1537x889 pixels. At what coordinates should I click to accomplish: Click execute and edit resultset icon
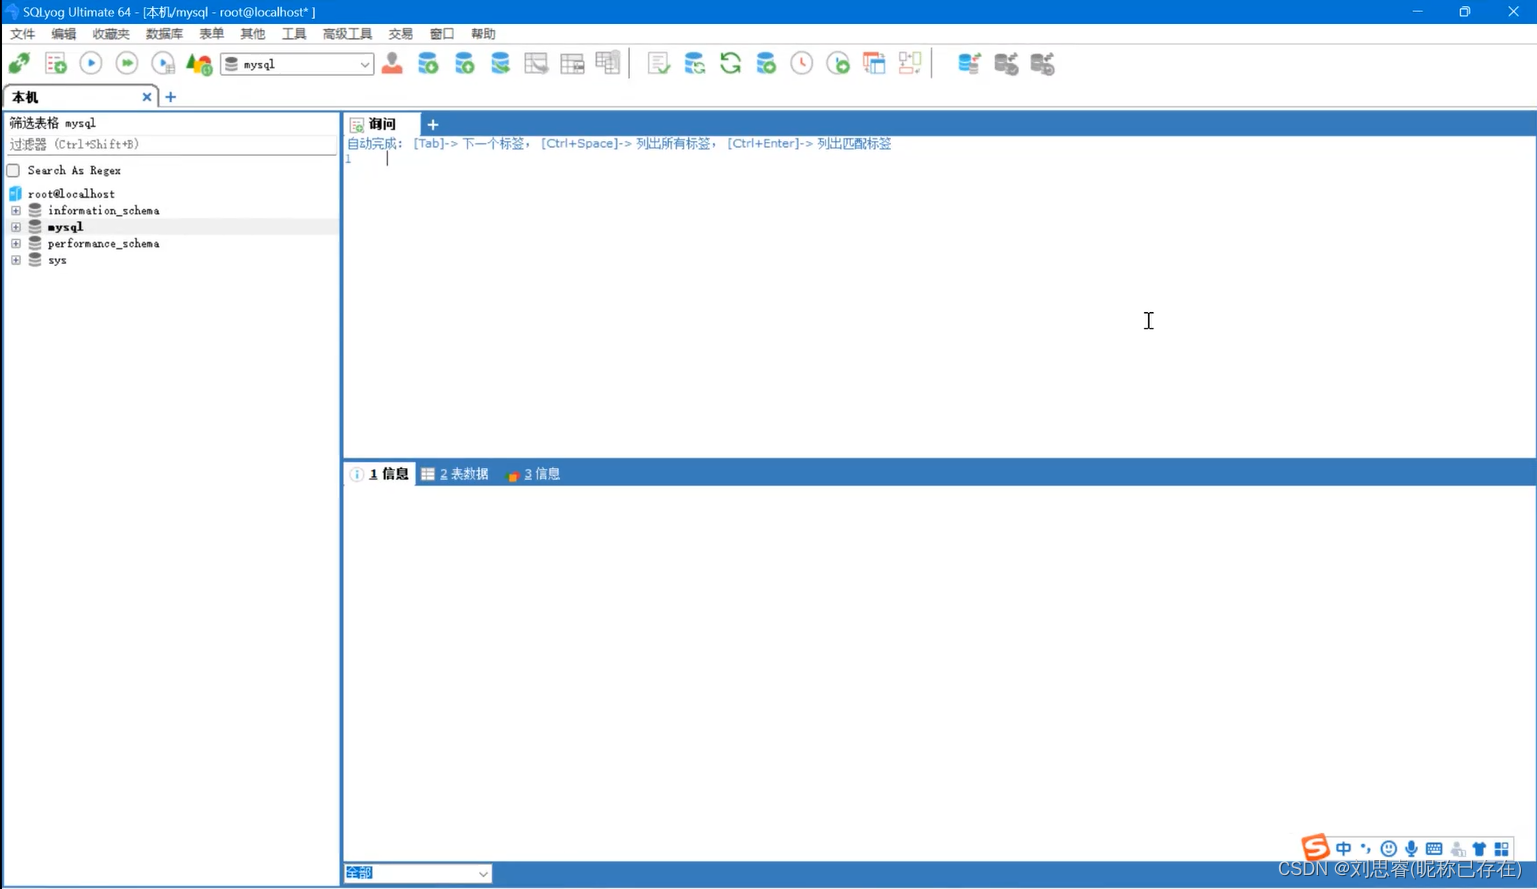(163, 64)
